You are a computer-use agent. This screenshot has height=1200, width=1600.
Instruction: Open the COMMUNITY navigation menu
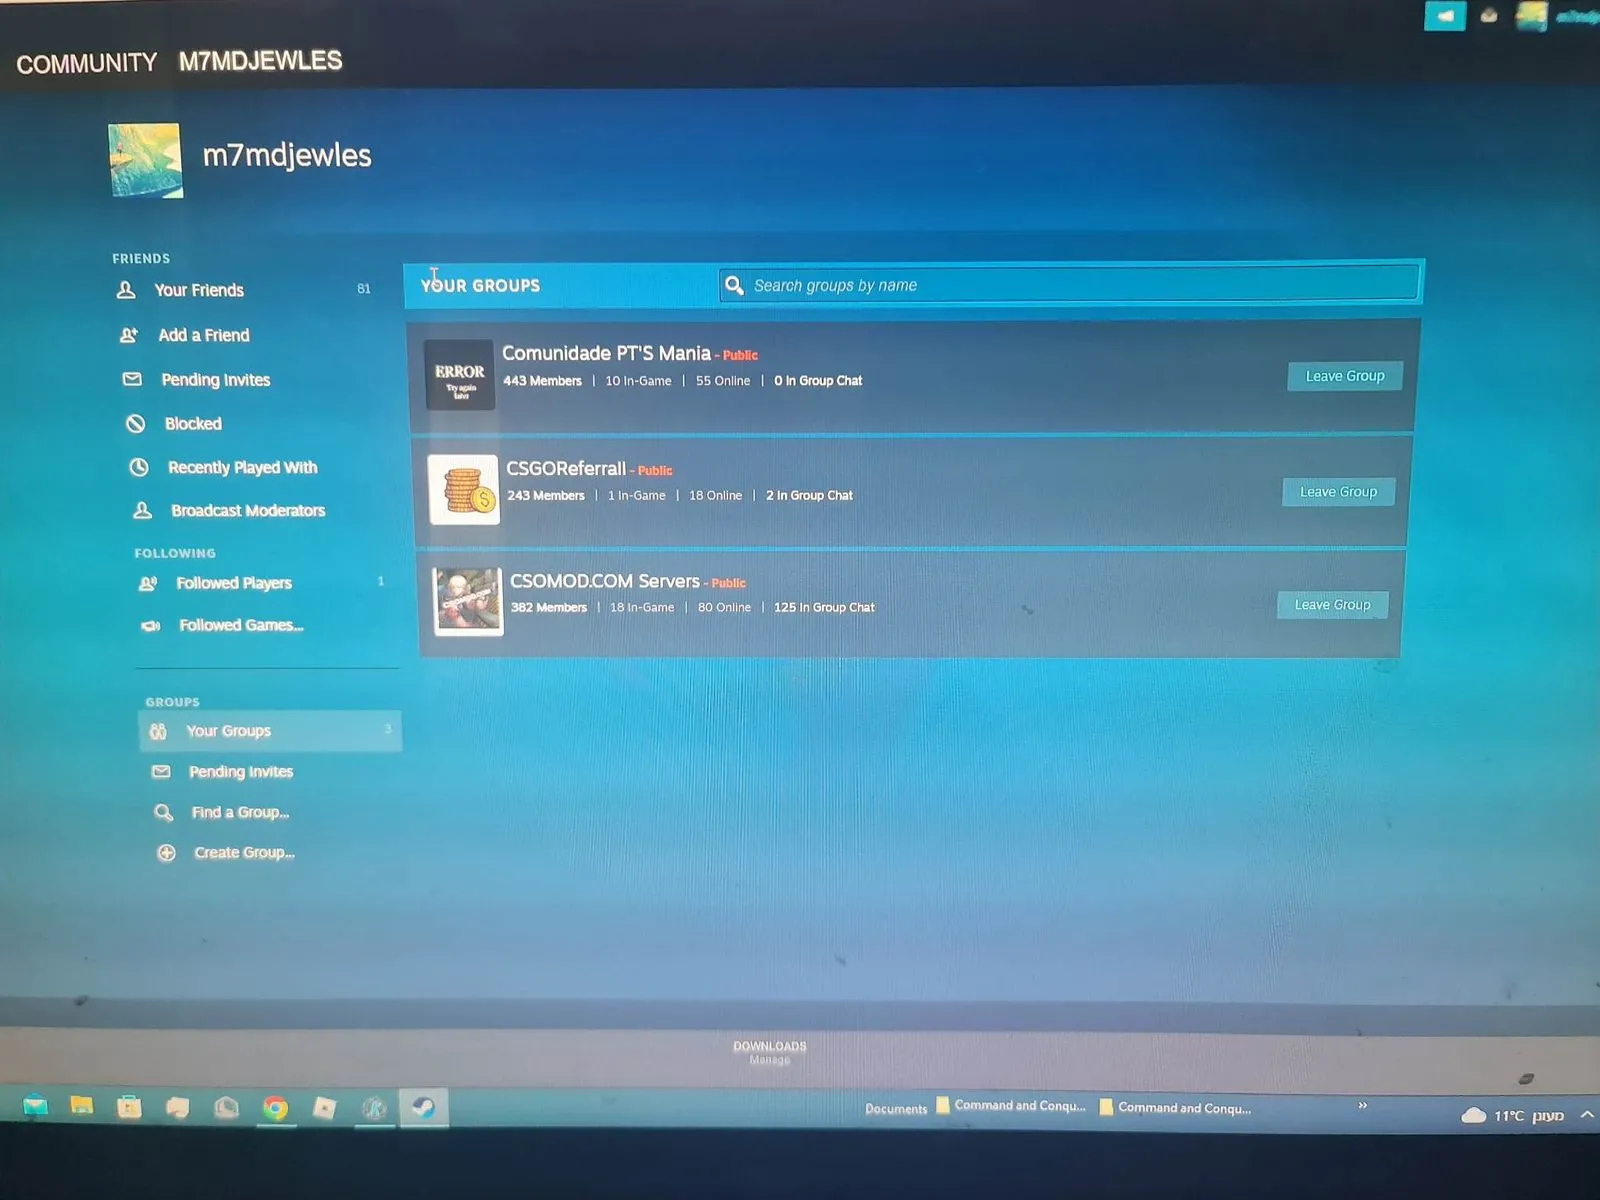click(87, 63)
